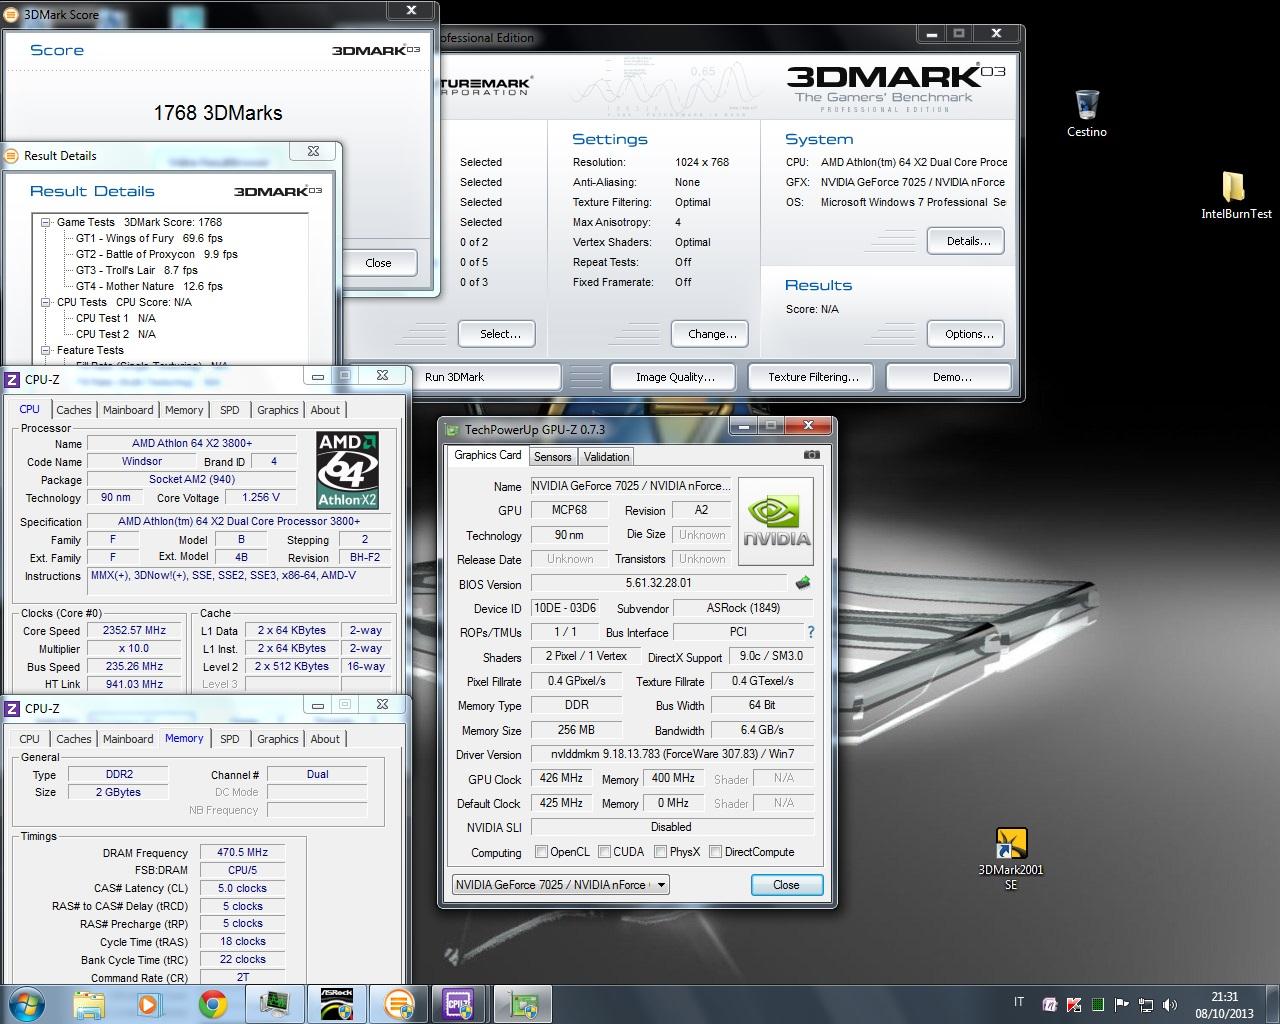Select the GT1 - Wings of Fury result row

click(149, 238)
